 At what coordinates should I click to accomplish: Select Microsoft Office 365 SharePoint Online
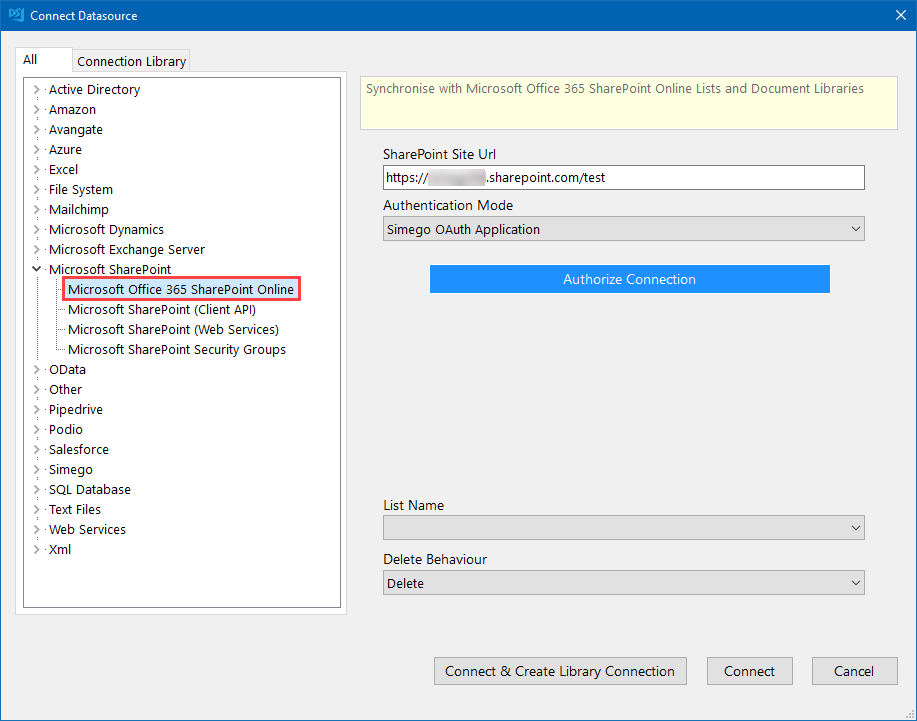tap(181, 289)
